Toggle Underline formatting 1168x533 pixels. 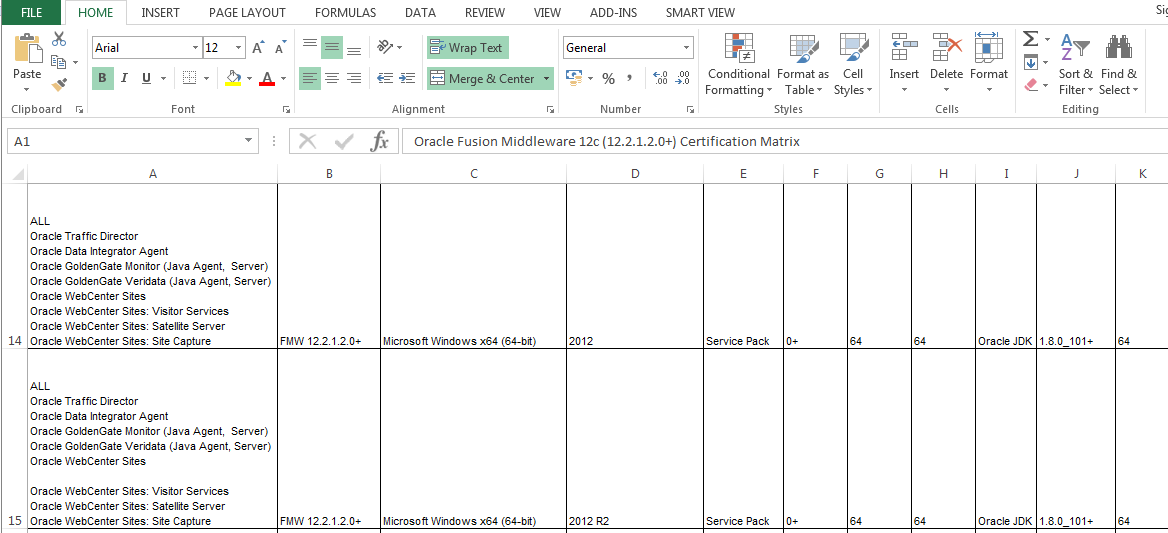click(x=146, y=78)
